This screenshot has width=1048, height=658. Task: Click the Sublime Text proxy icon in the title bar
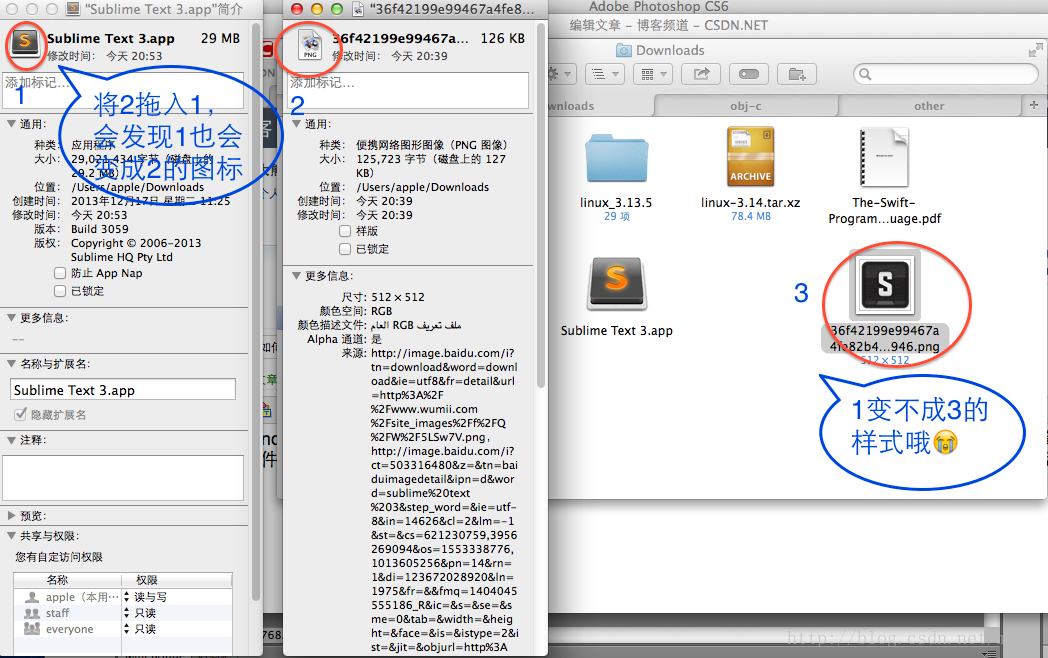point(74,9)
